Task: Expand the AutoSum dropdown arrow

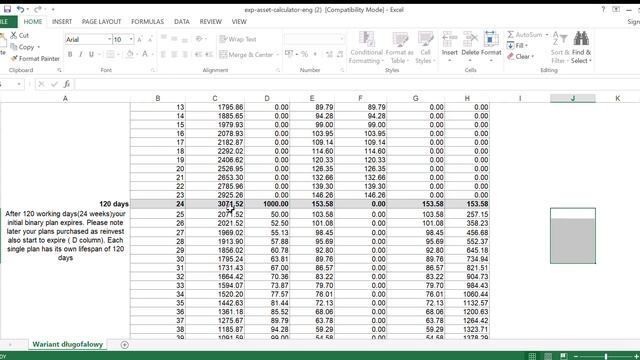Action: [x=547, y=35]
